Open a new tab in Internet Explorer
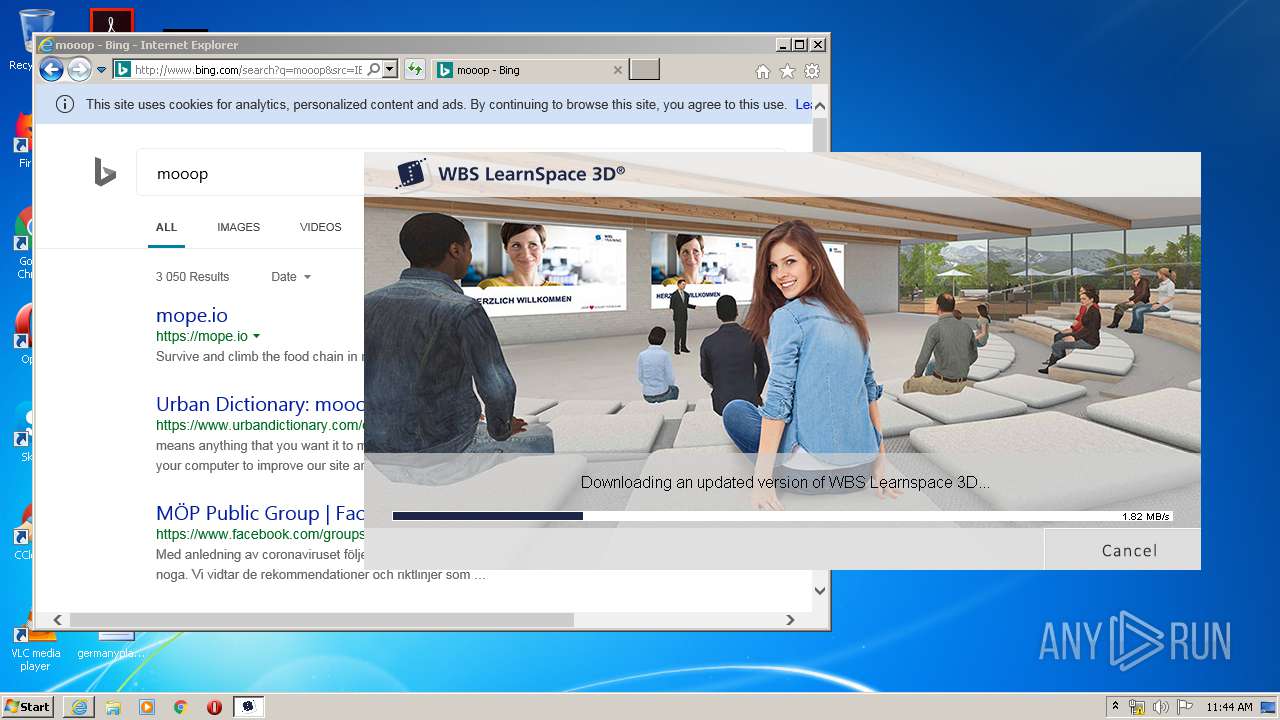The height and width of the screenshot is (720, 1280). [x=645, y=70]
